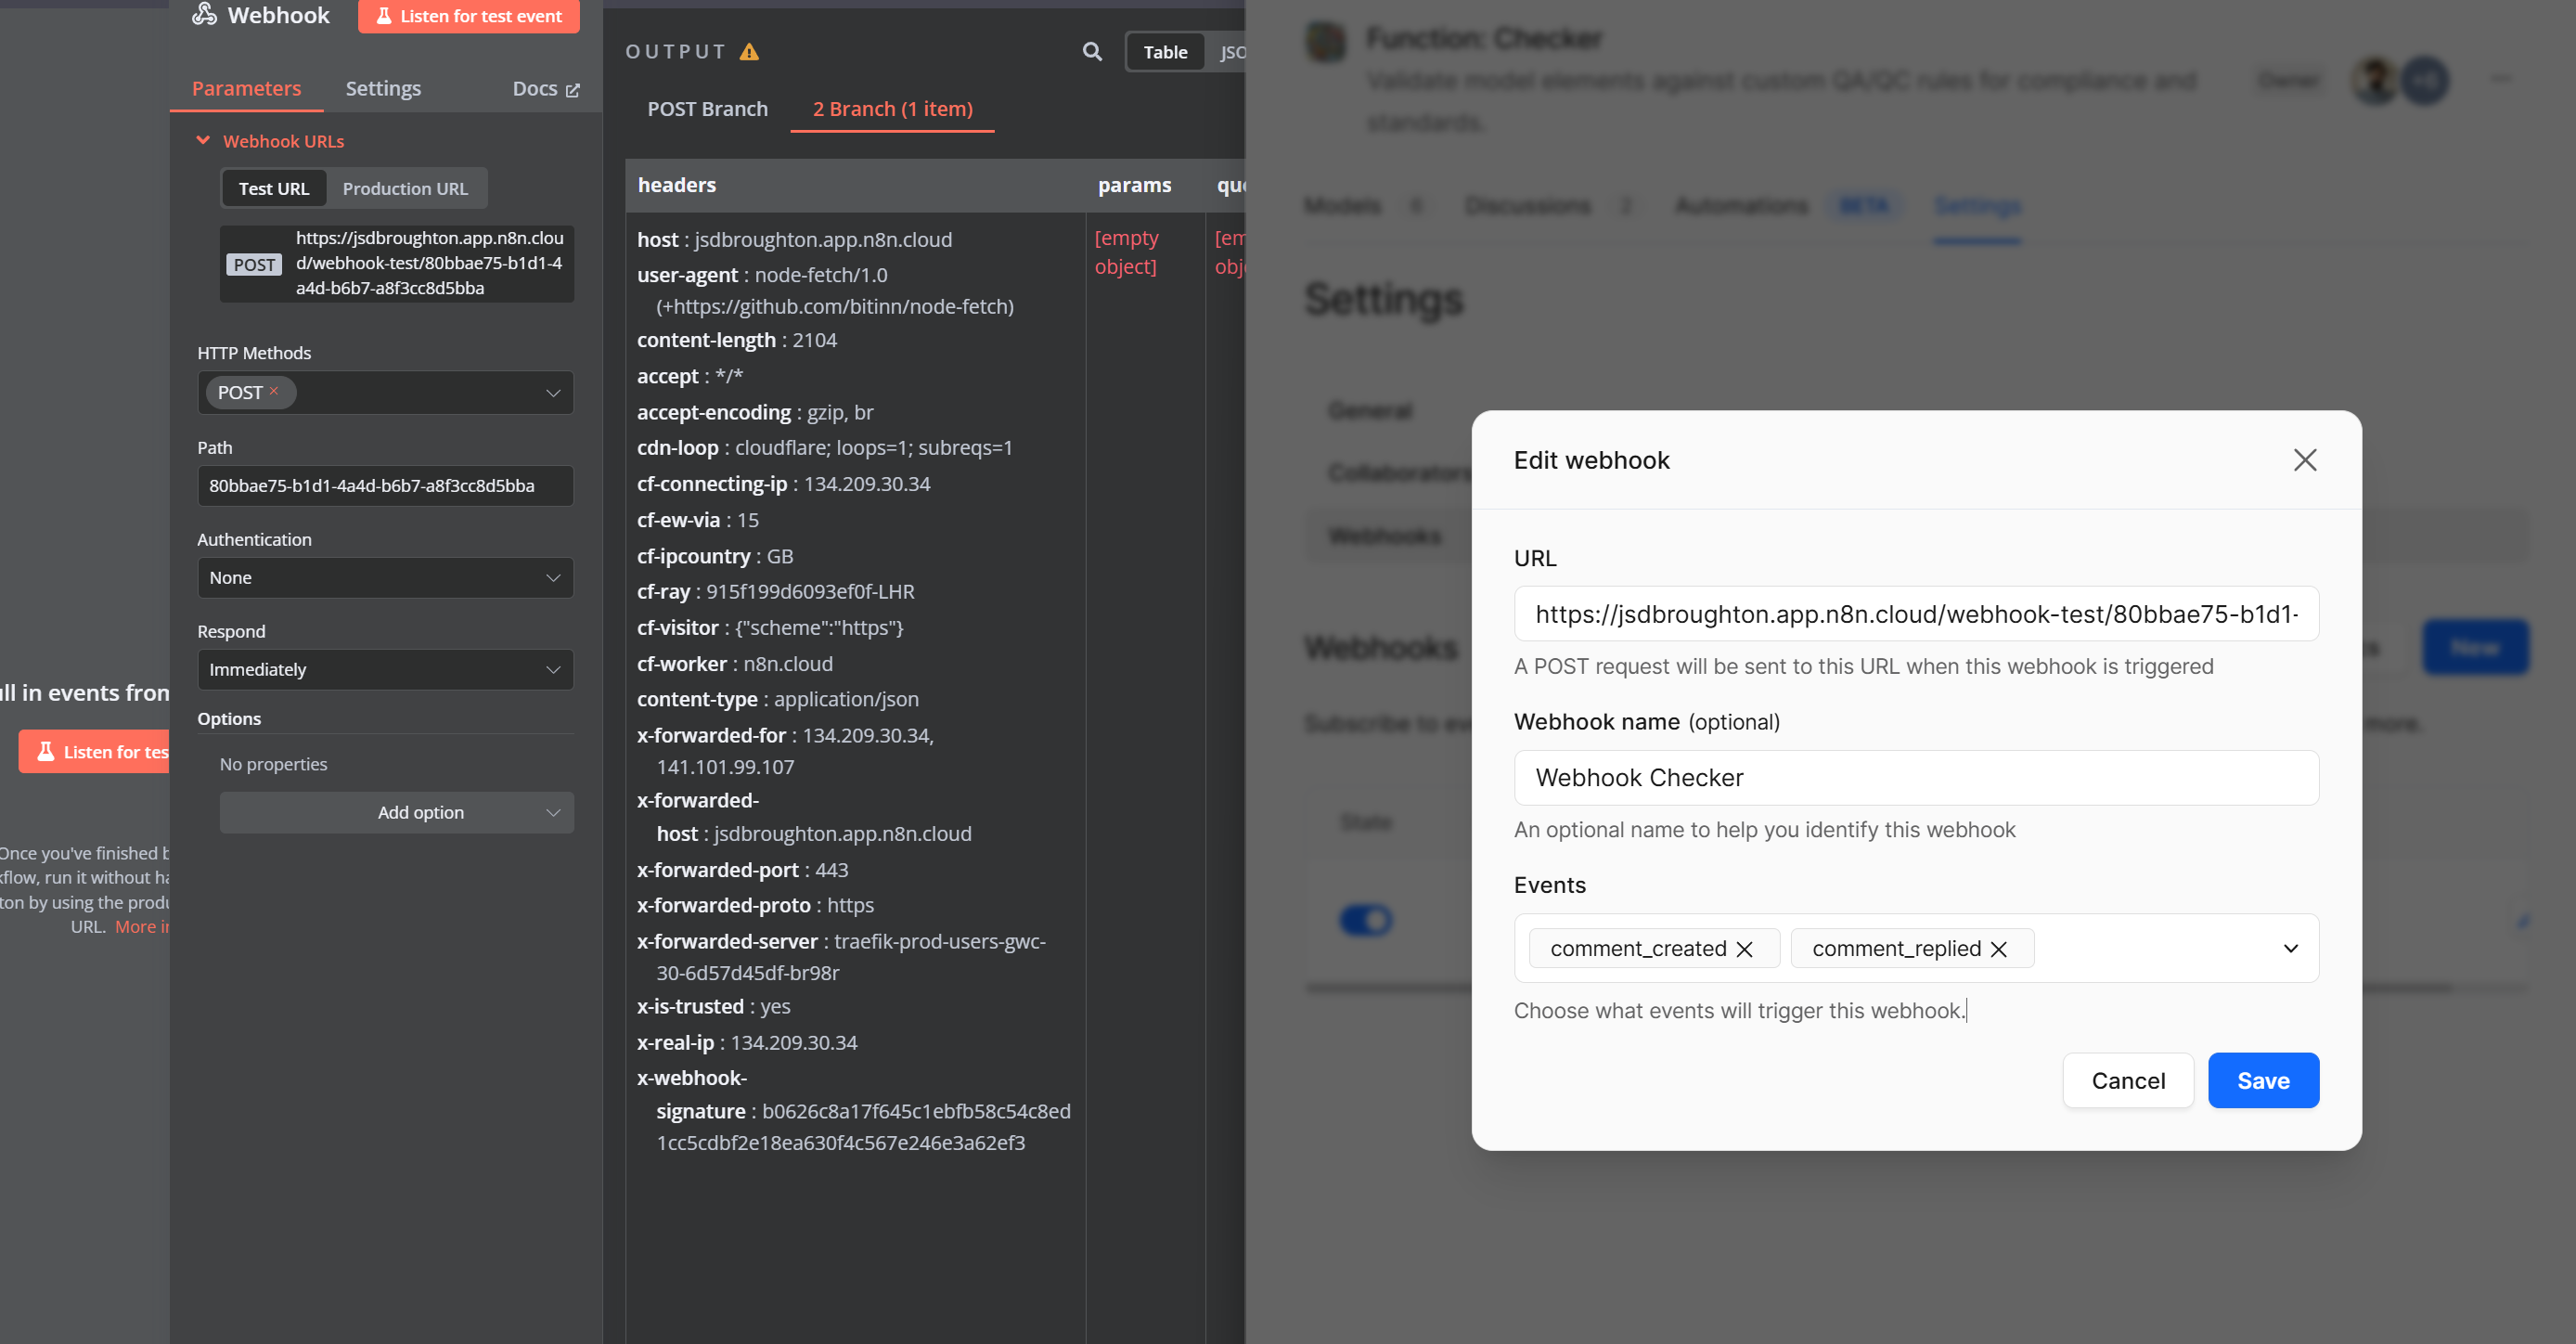Click the Output warning triangle icon

pyautogui.click(x=749, y=51)
